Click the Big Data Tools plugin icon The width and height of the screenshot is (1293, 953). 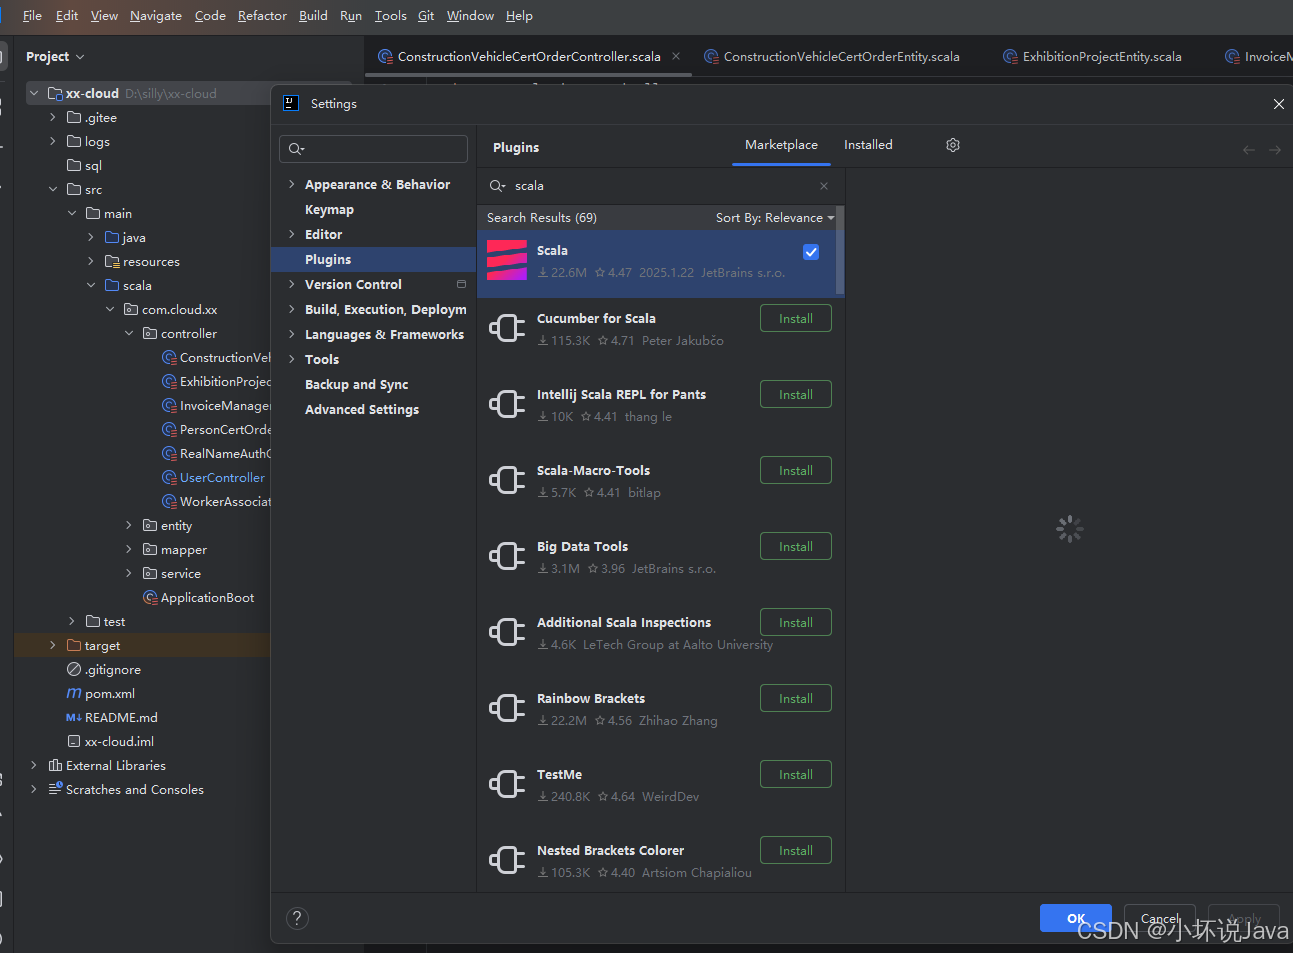[507, 556]
